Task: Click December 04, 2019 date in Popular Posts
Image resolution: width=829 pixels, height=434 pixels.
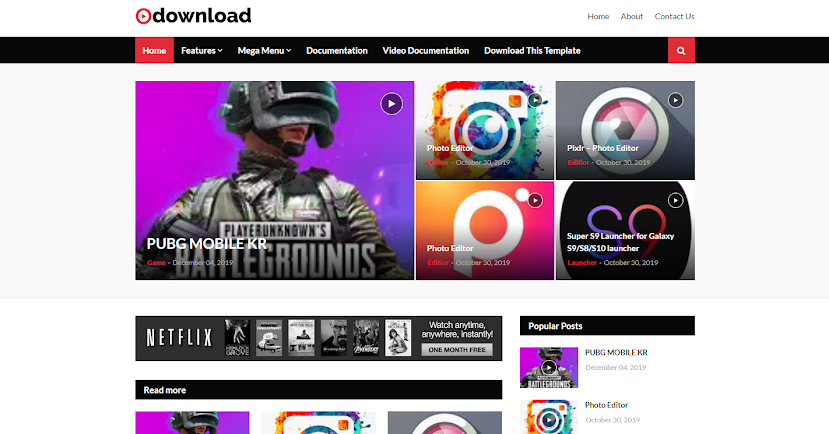Action: [x=615, y=367]
